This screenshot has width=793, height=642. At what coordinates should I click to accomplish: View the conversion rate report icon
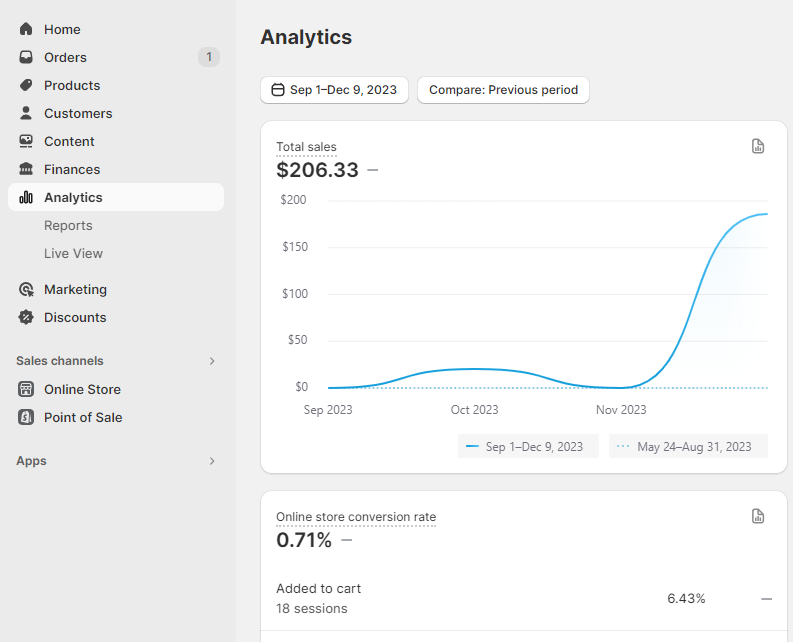pos(758,516)
